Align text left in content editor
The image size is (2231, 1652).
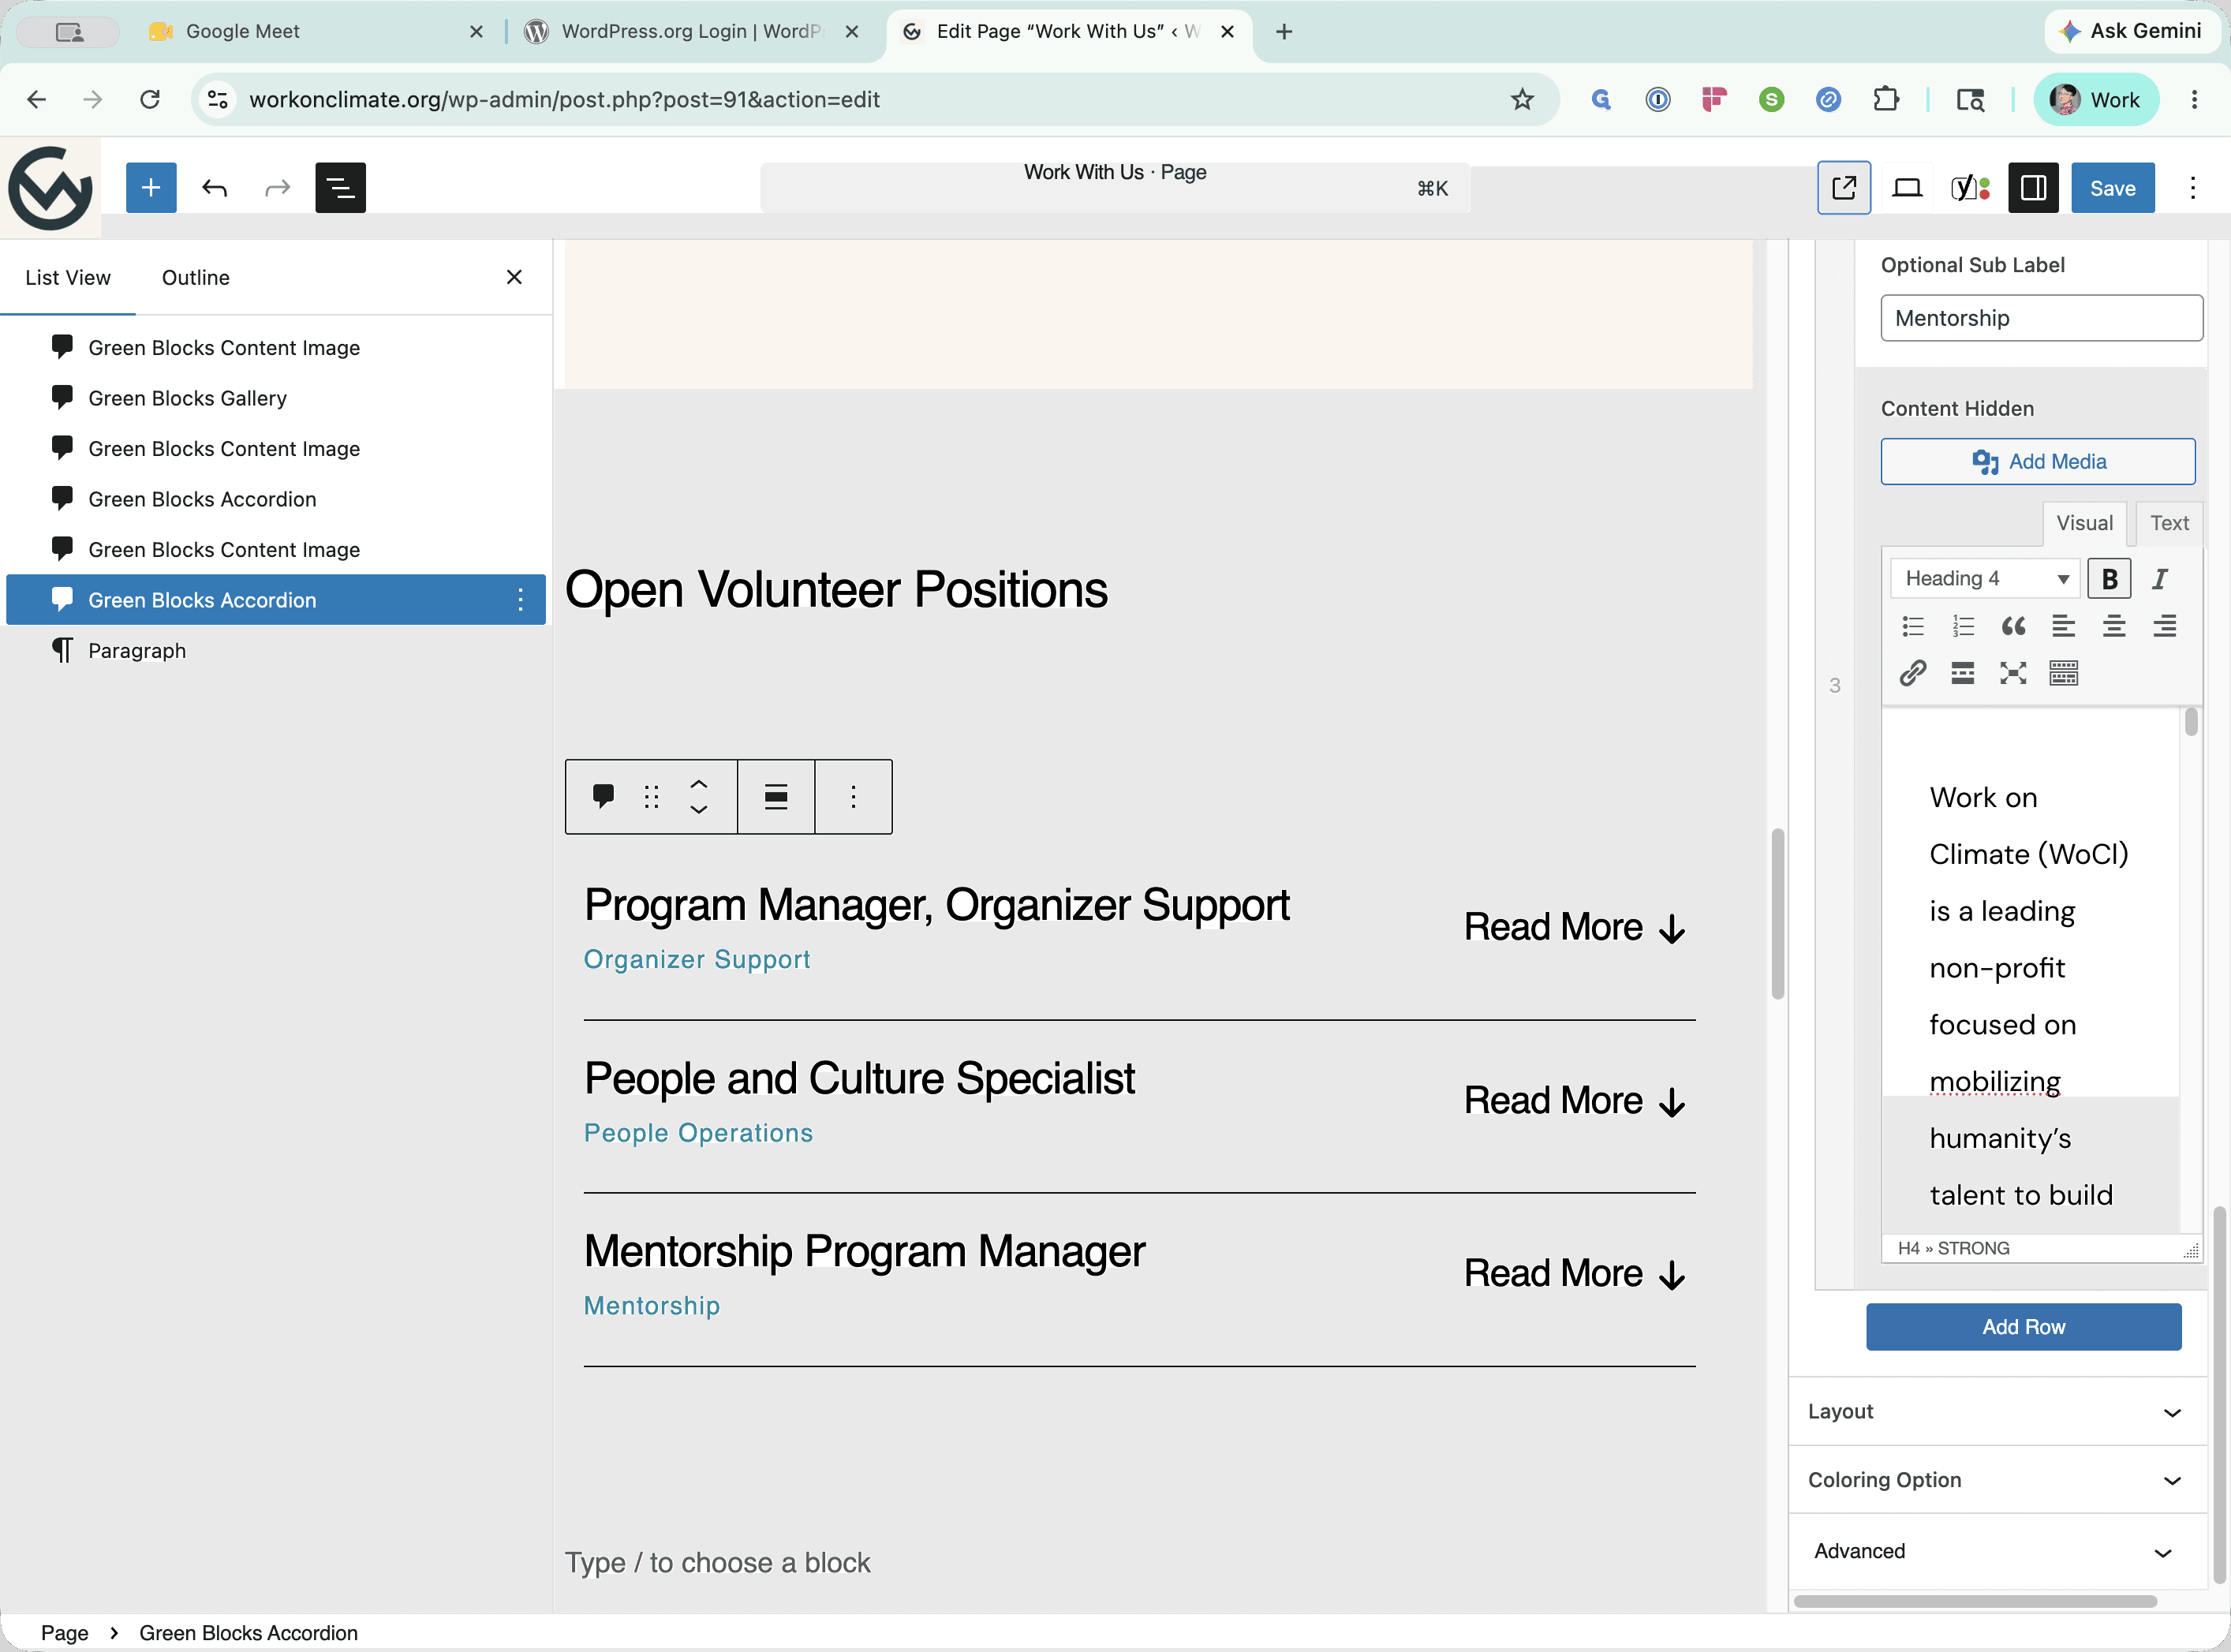2063,626
